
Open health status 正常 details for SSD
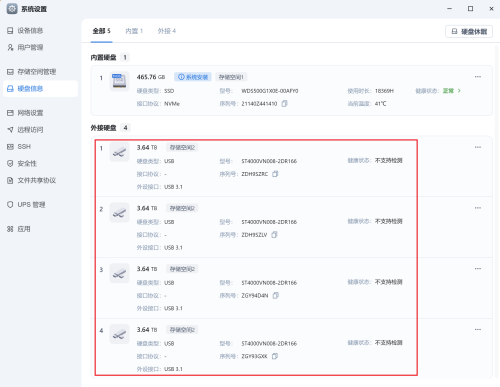coord(451,91)
